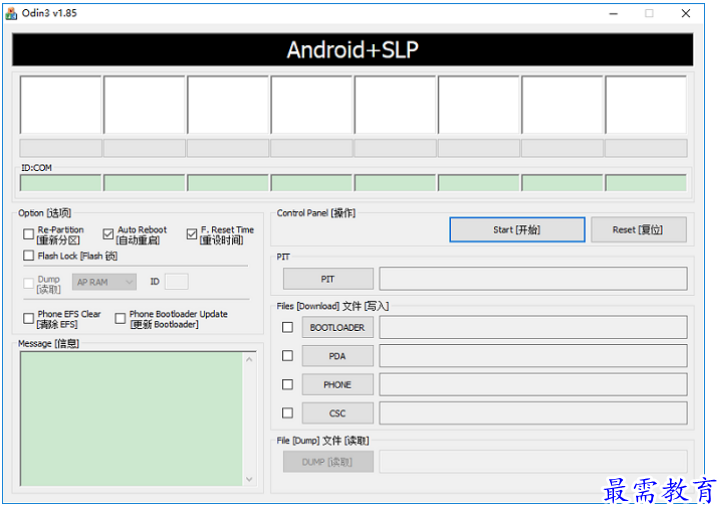The image size is (725, 522).
Task: Click the first ID:COM port slot
Action: pyautogui.click(x=61, y=183)
